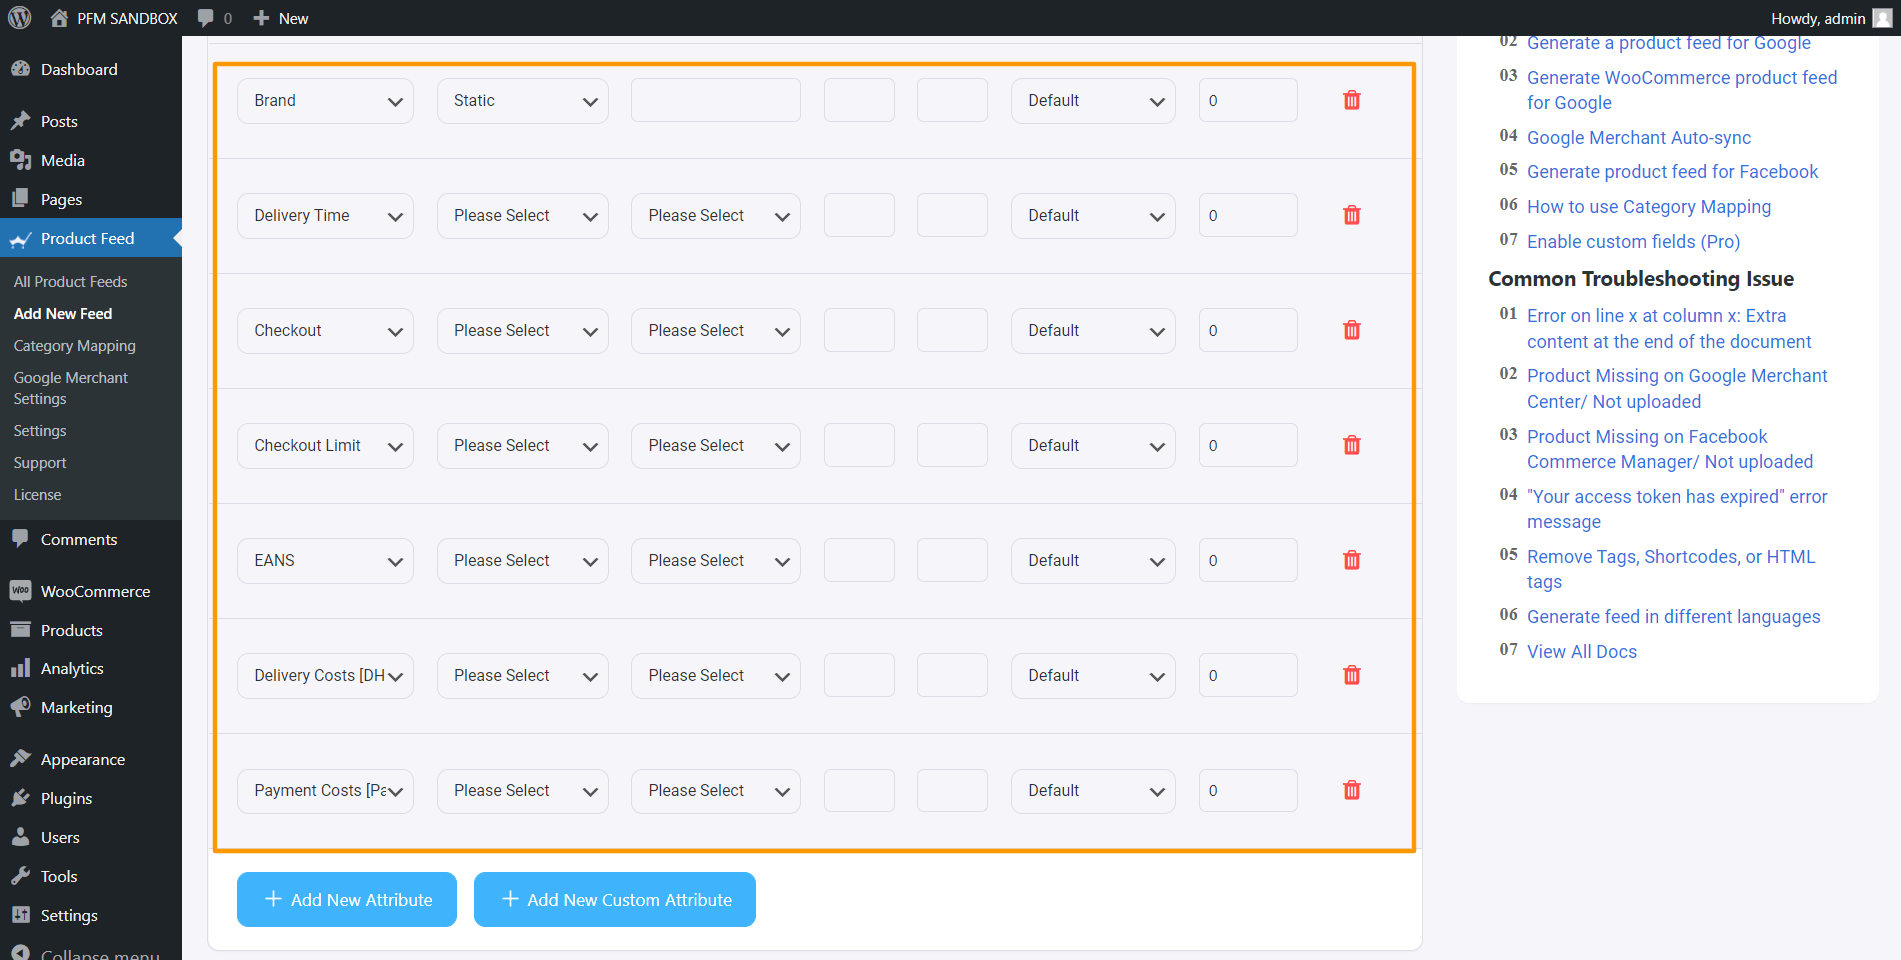Delete the Checkout Limit attribute row
The image size is (1901, 960).
pos(1351,445)
